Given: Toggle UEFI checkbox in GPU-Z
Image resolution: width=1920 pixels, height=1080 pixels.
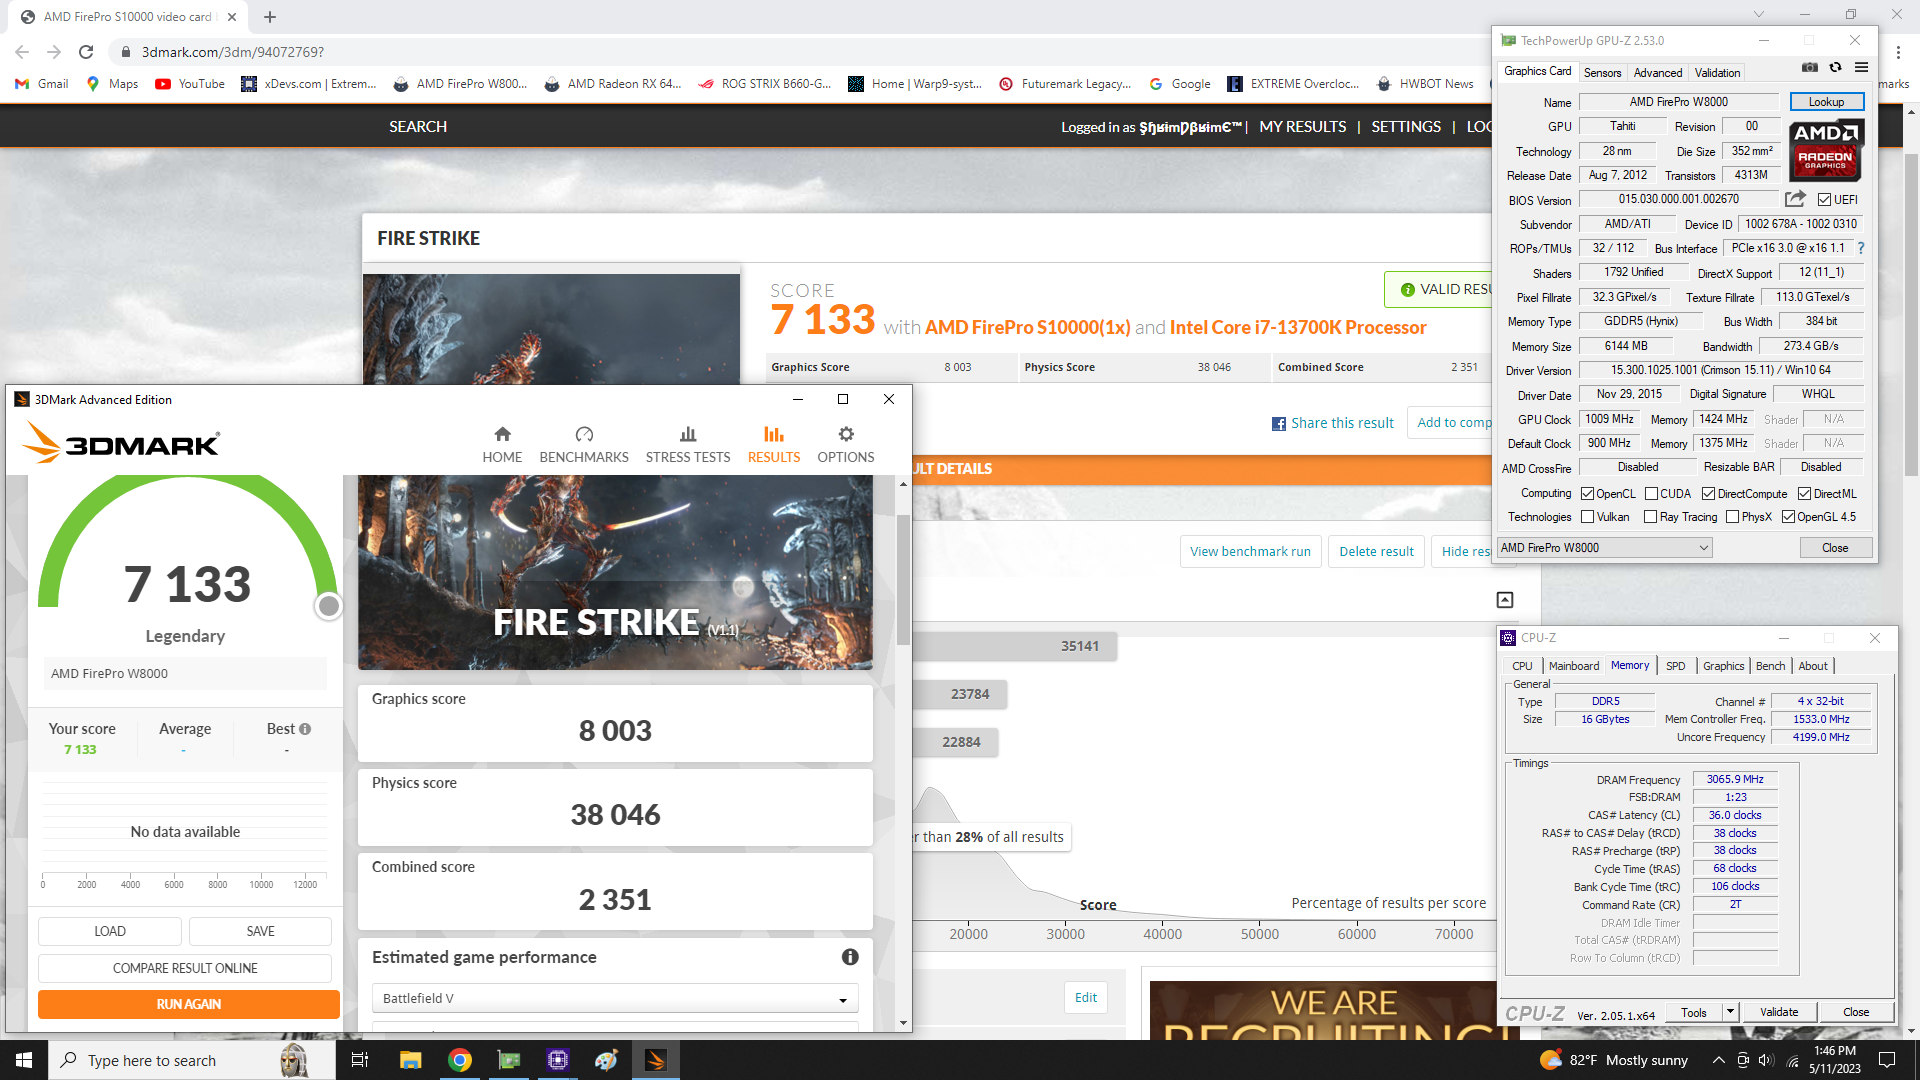Looking at the screenshot, I should (1824, 200).
